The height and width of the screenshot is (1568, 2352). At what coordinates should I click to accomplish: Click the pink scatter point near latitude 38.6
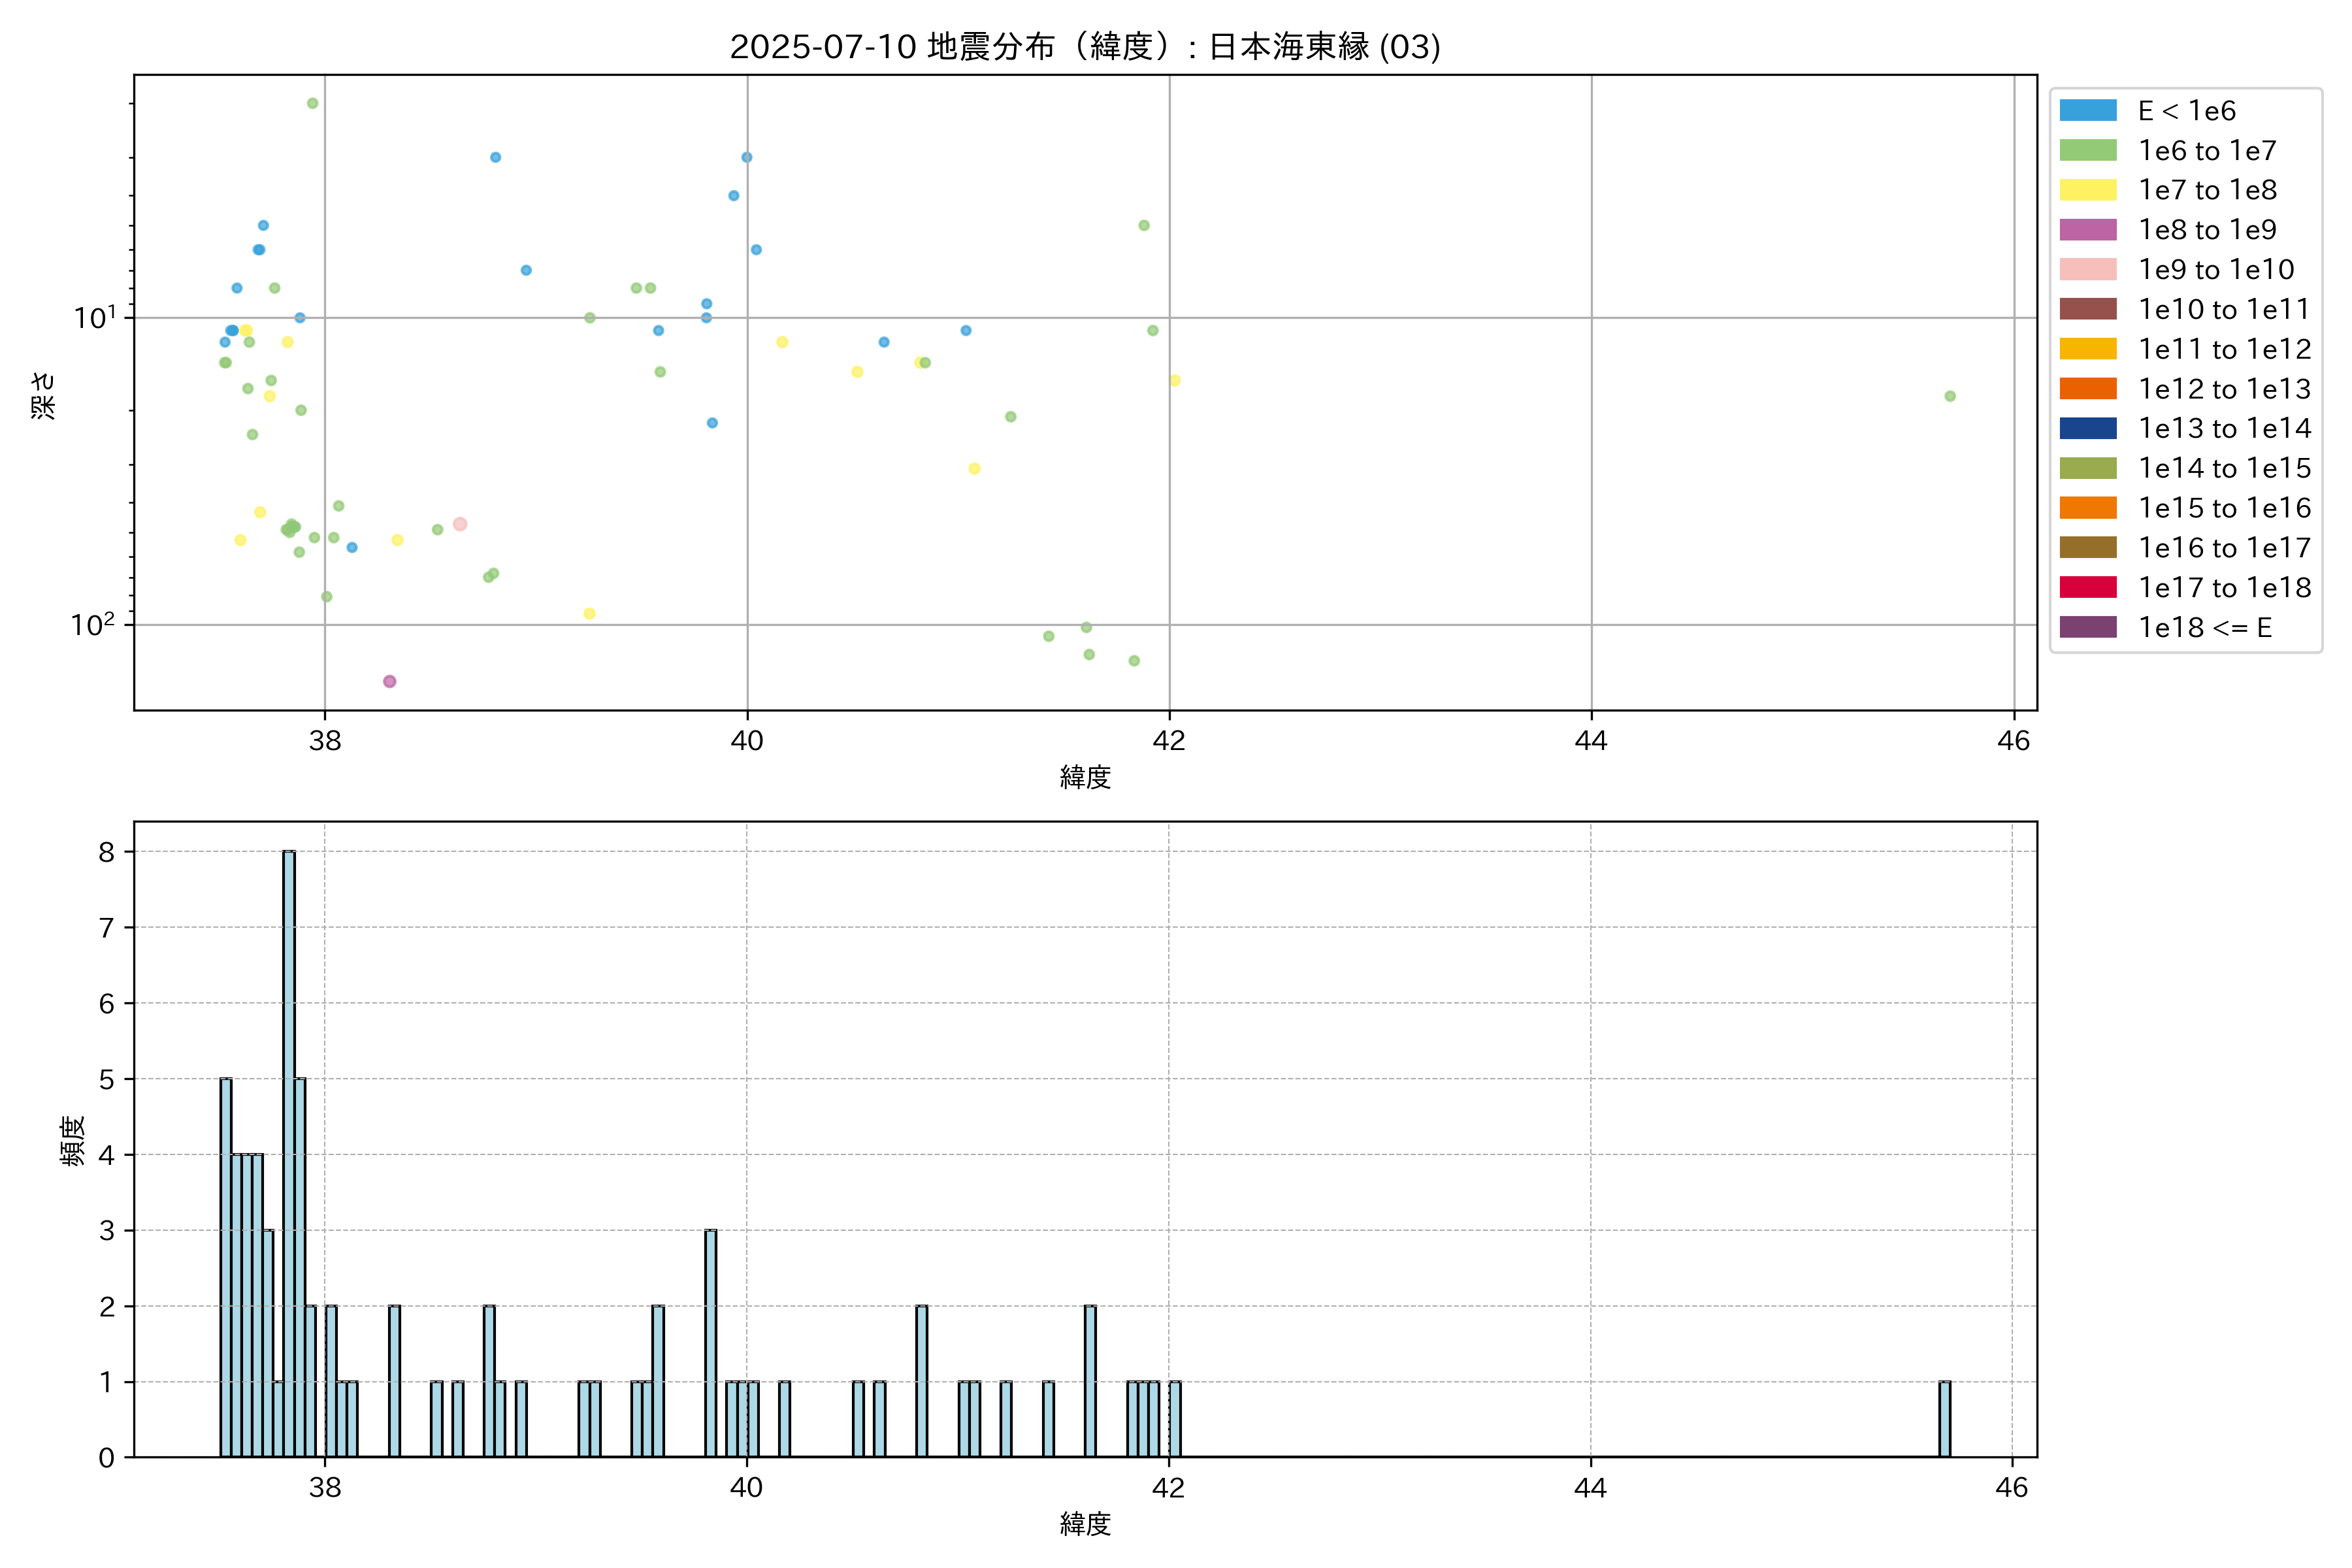460,524
